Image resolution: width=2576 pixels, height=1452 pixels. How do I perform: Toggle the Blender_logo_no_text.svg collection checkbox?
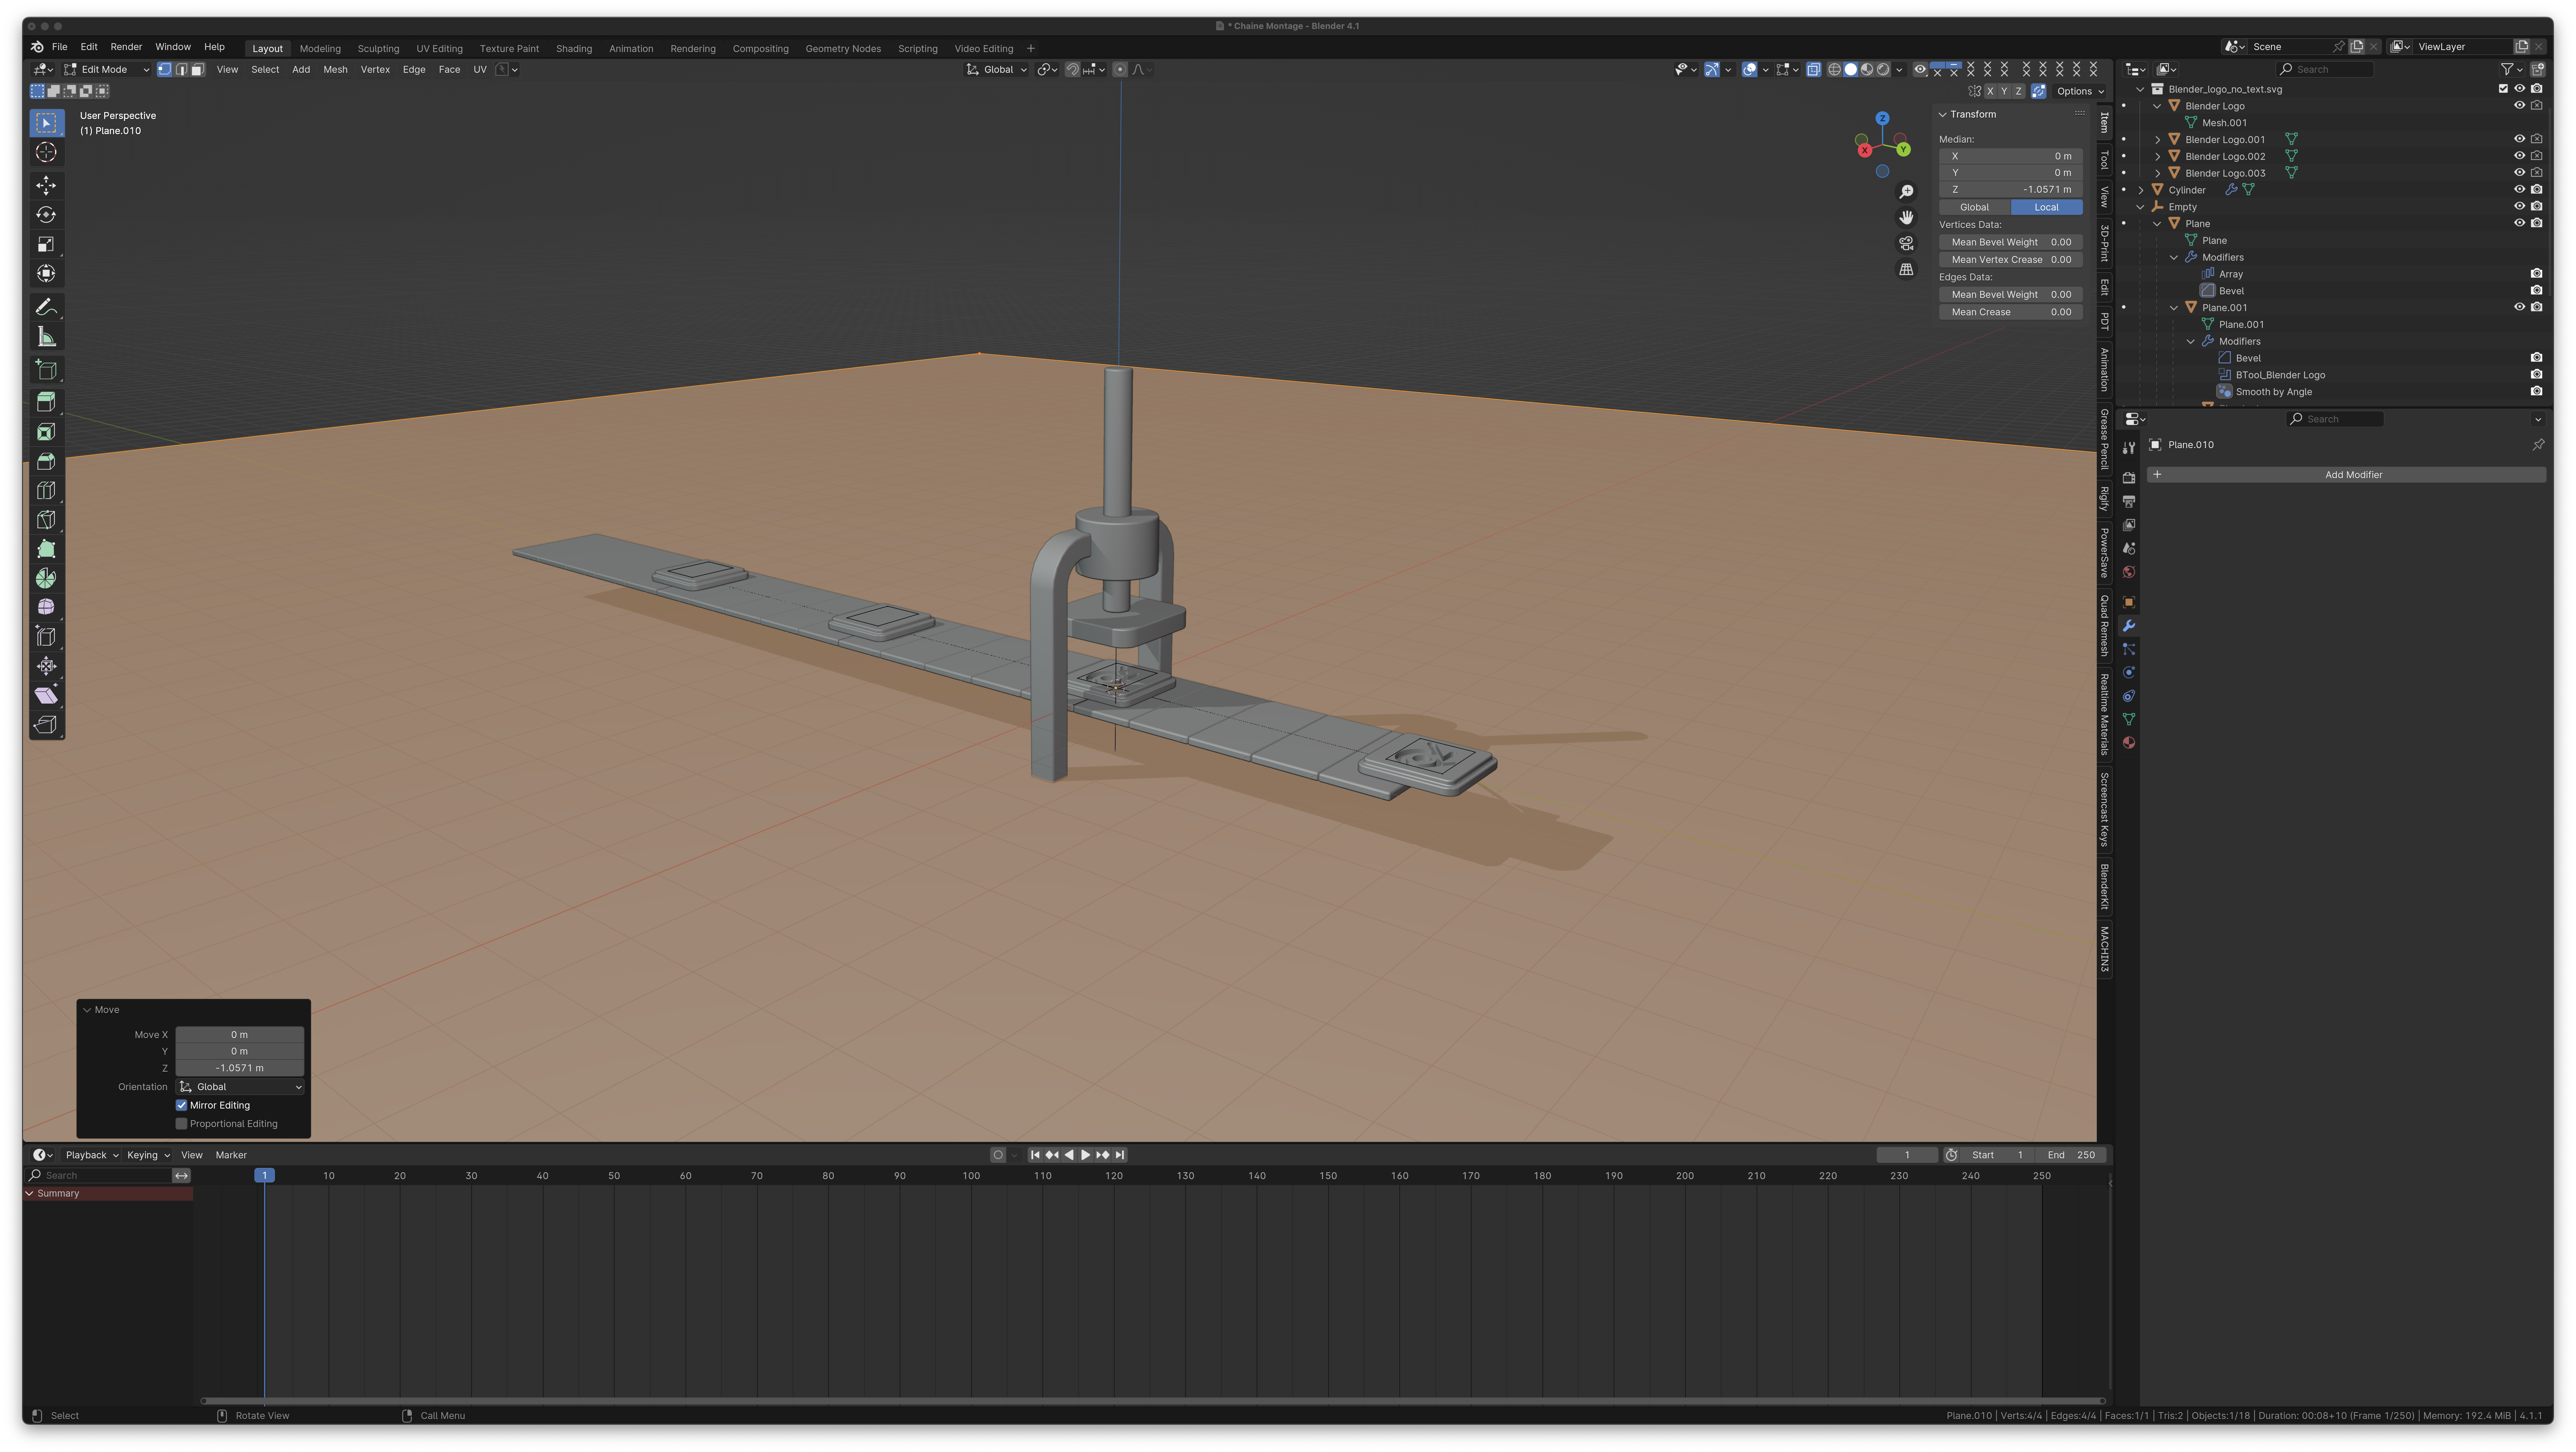click(2503, 89)
